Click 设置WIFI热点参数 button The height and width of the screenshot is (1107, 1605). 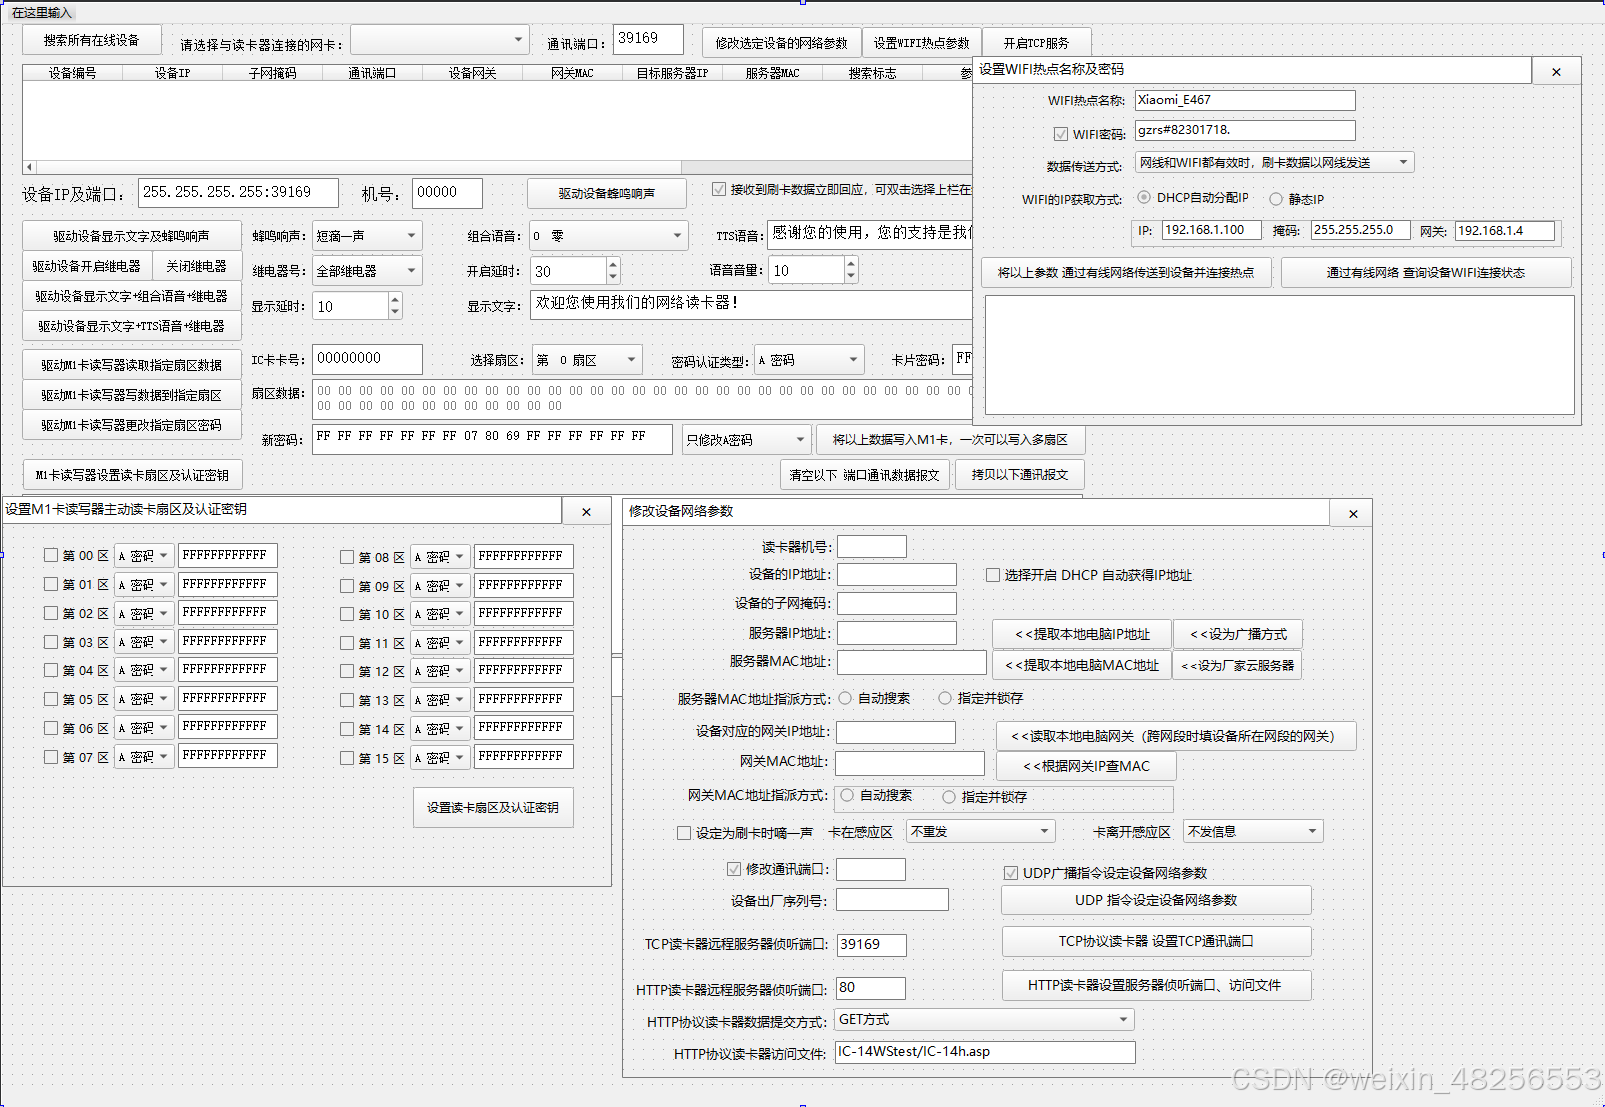tap(921, 43)
